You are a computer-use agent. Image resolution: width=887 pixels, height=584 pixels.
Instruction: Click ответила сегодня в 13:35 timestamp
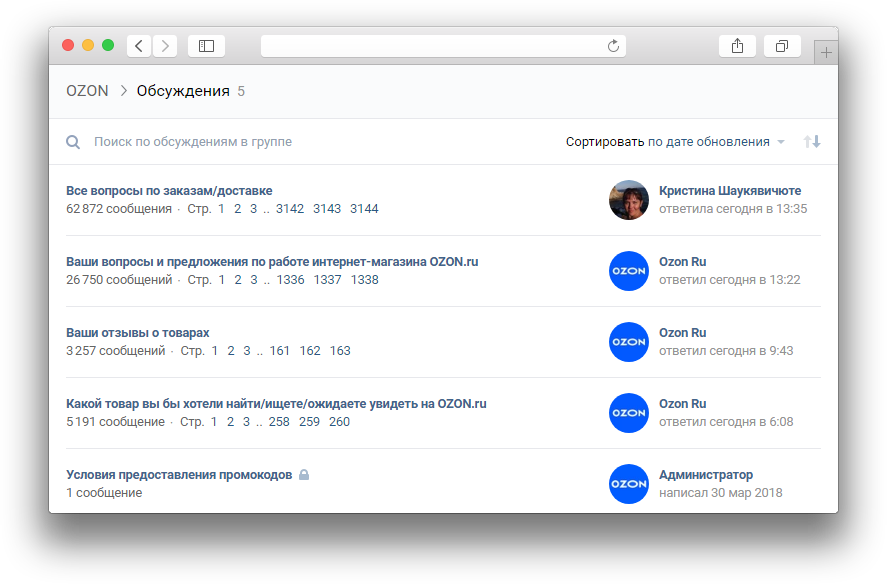tap(733, 209)
